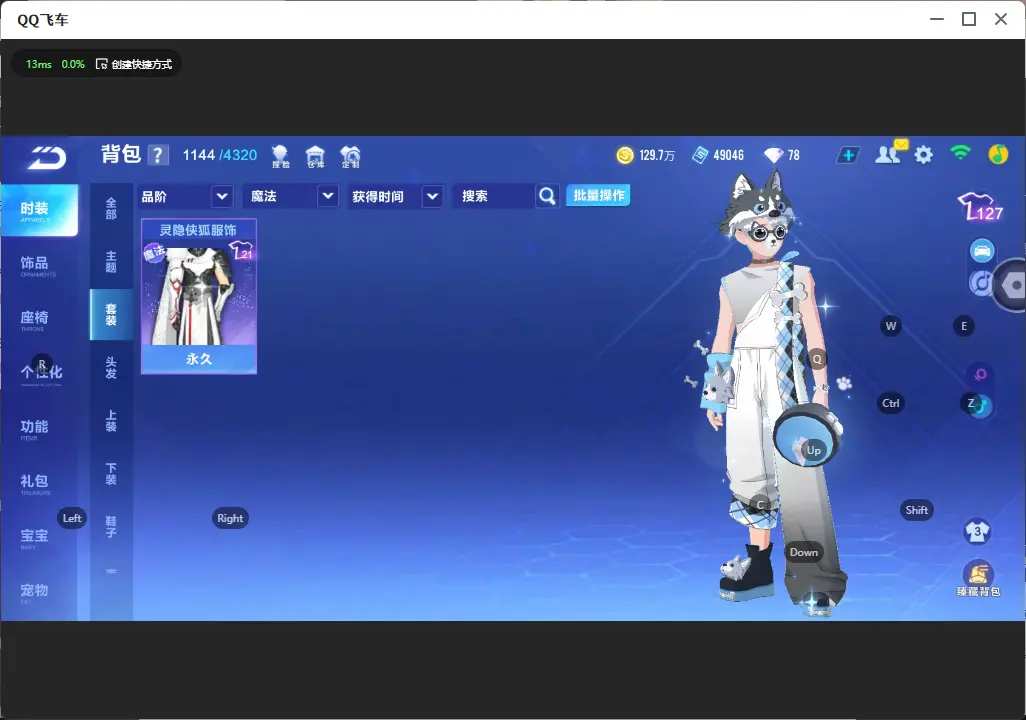Open the 仓库 warehouse icon
The height and width of the screenshot is (720, 1026).
point(315,156)
